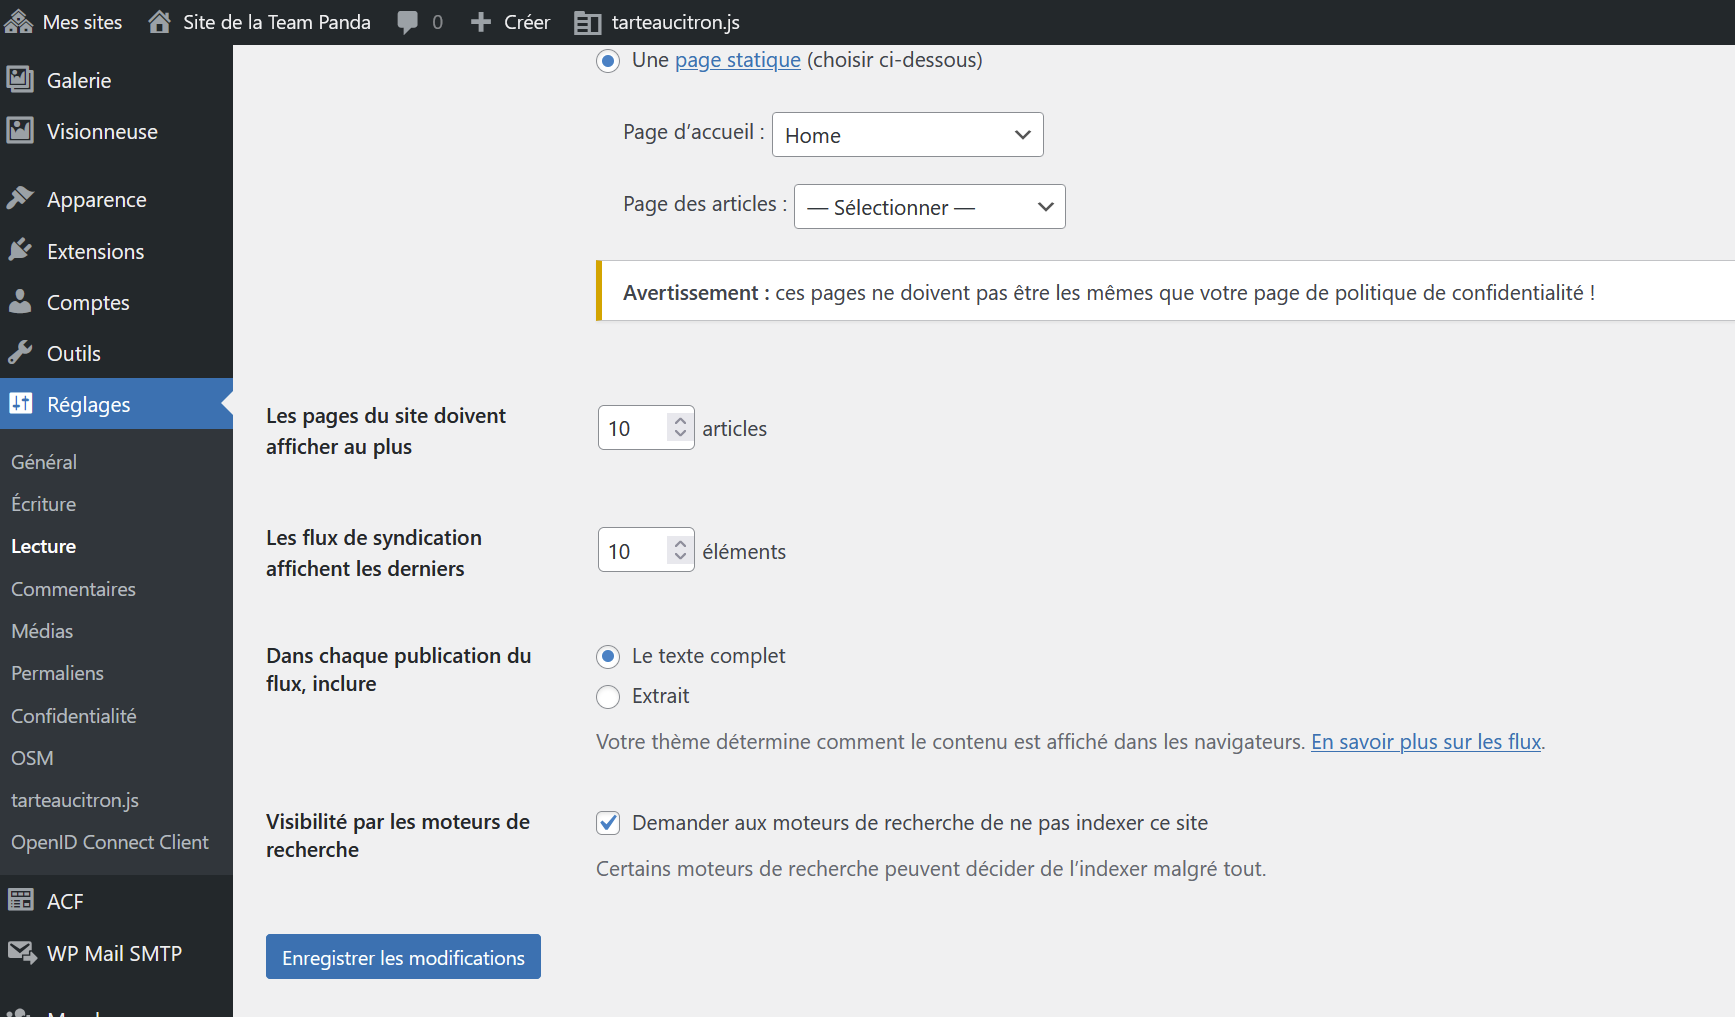Select Le texte complet radio button
The image size is (1735, 1017).
pos(608,657)
